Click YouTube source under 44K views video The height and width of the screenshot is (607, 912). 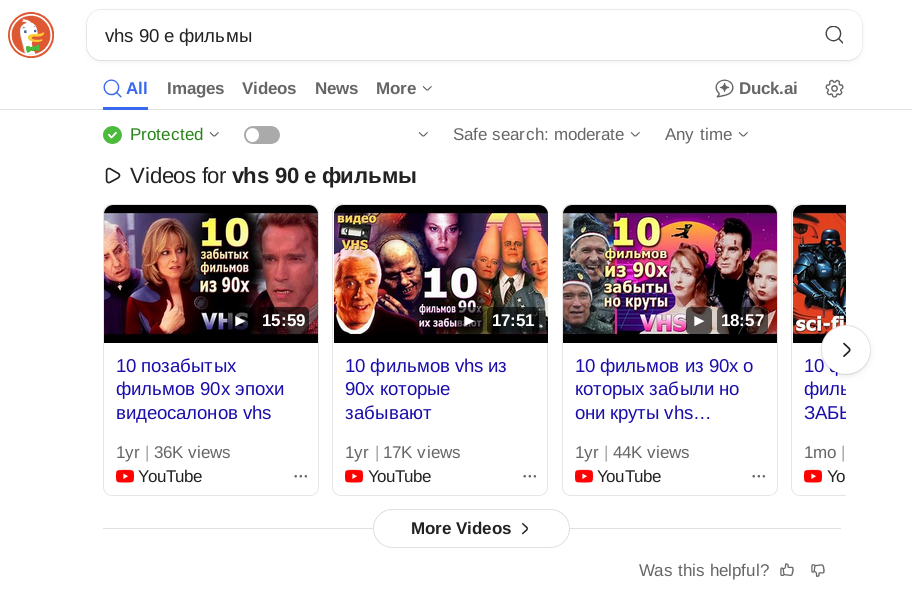618,476
